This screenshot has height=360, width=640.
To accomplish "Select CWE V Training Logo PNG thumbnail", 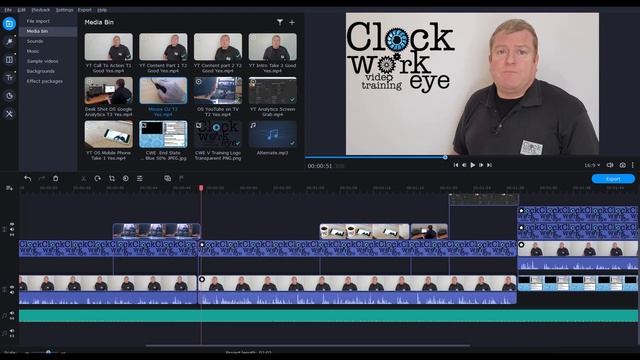I will [218, 134].
